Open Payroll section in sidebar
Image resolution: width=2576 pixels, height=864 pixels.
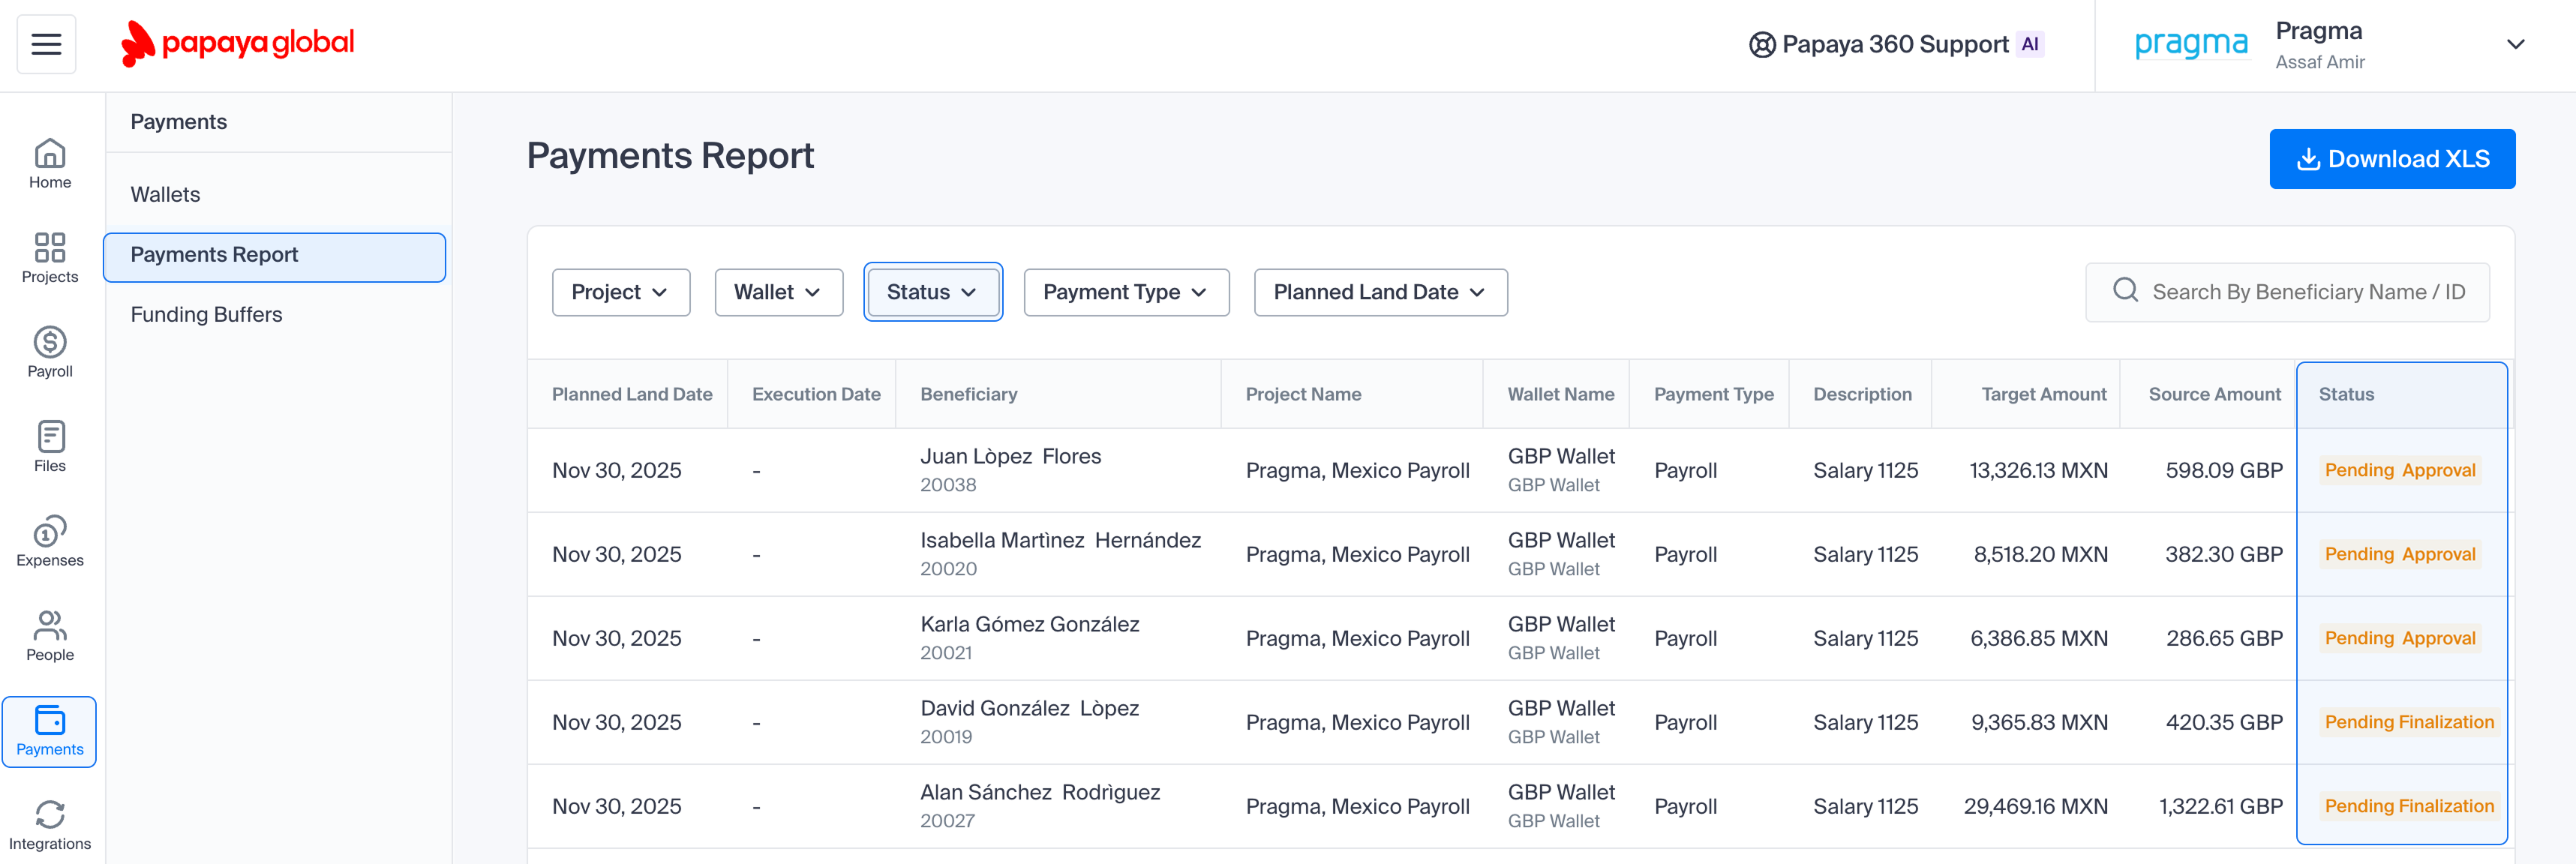(x=50, y=352)
